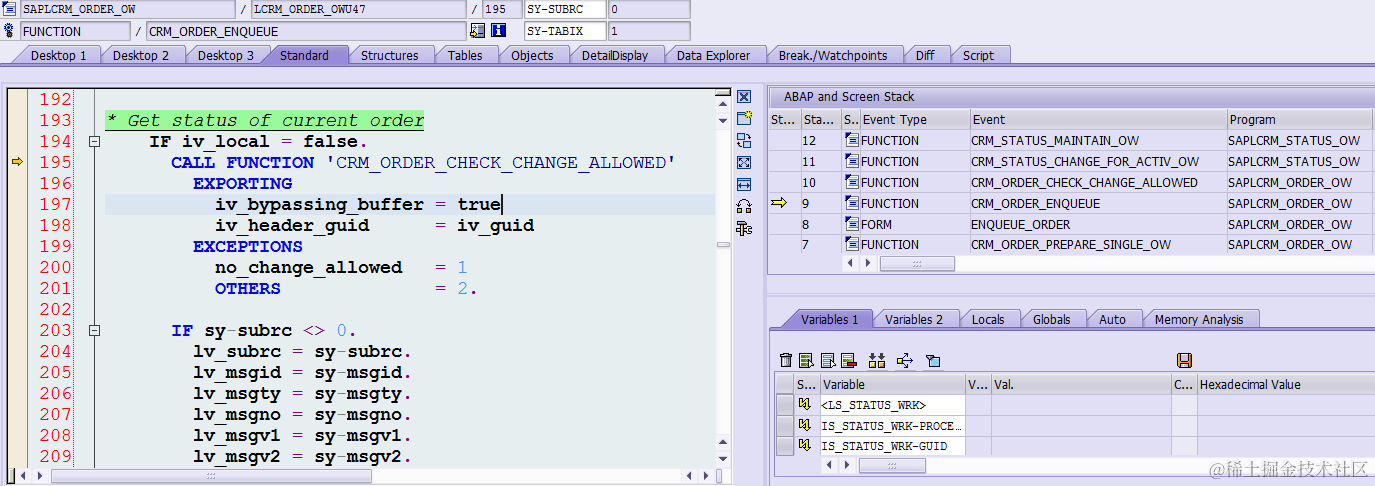Switch to Auto tab

[1112, 320]
